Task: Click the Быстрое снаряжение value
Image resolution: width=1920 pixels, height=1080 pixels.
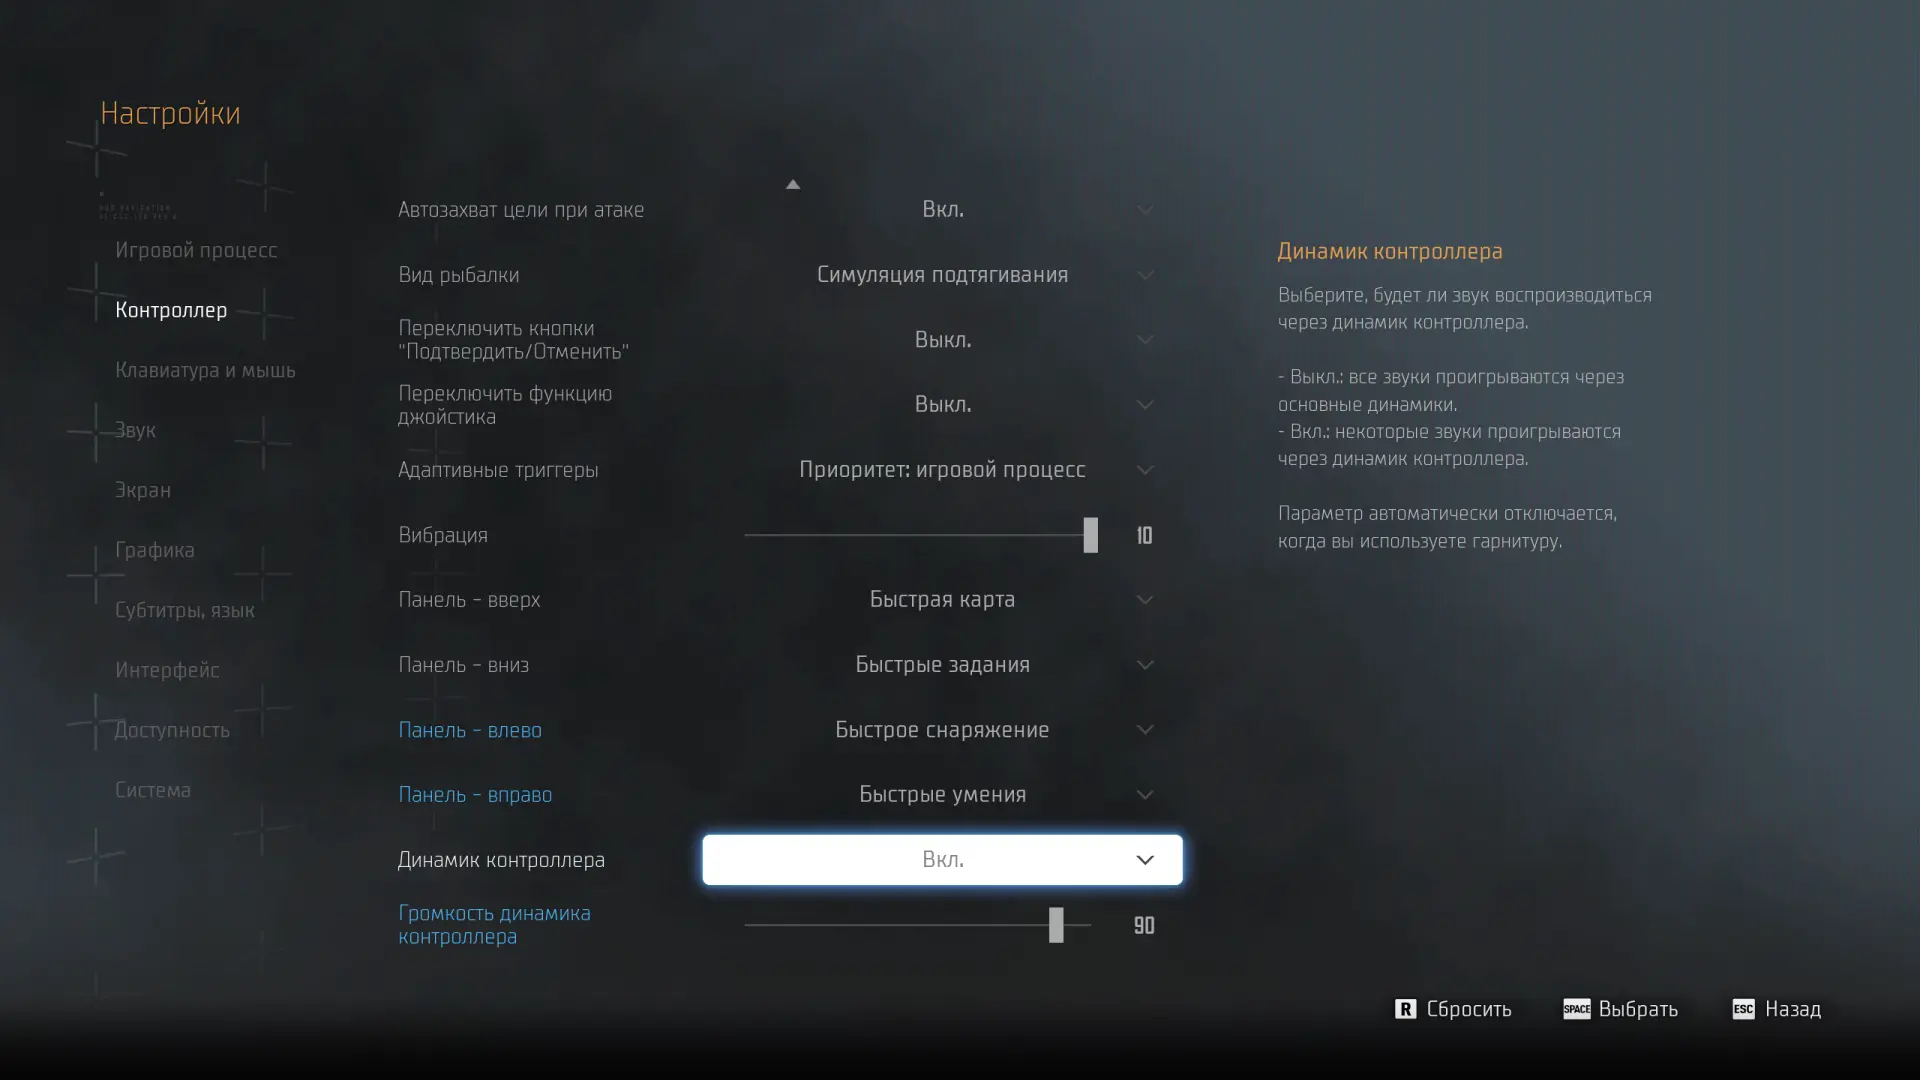Action: 942,730
